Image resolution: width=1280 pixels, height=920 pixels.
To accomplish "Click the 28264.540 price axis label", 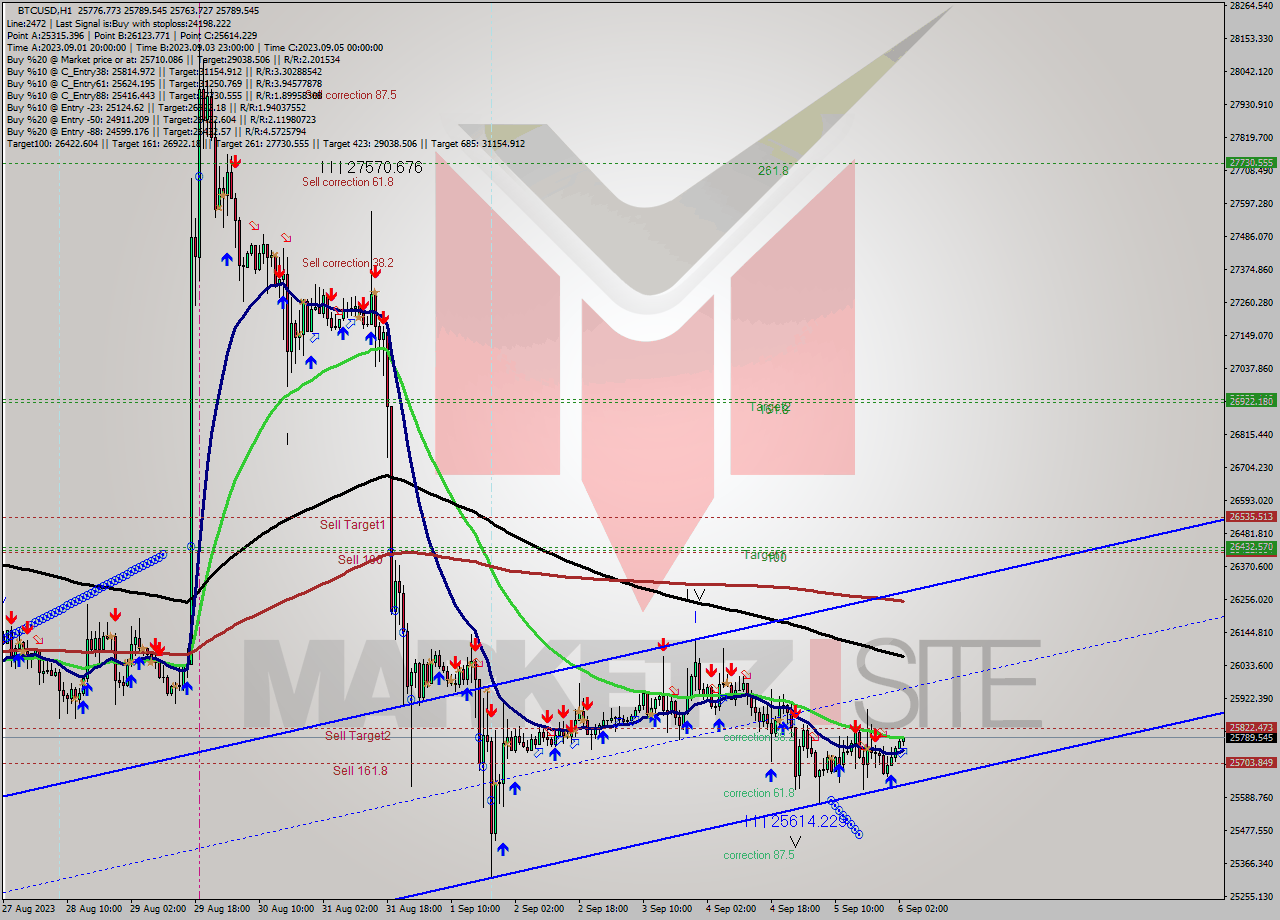I will click(1250, 5).
